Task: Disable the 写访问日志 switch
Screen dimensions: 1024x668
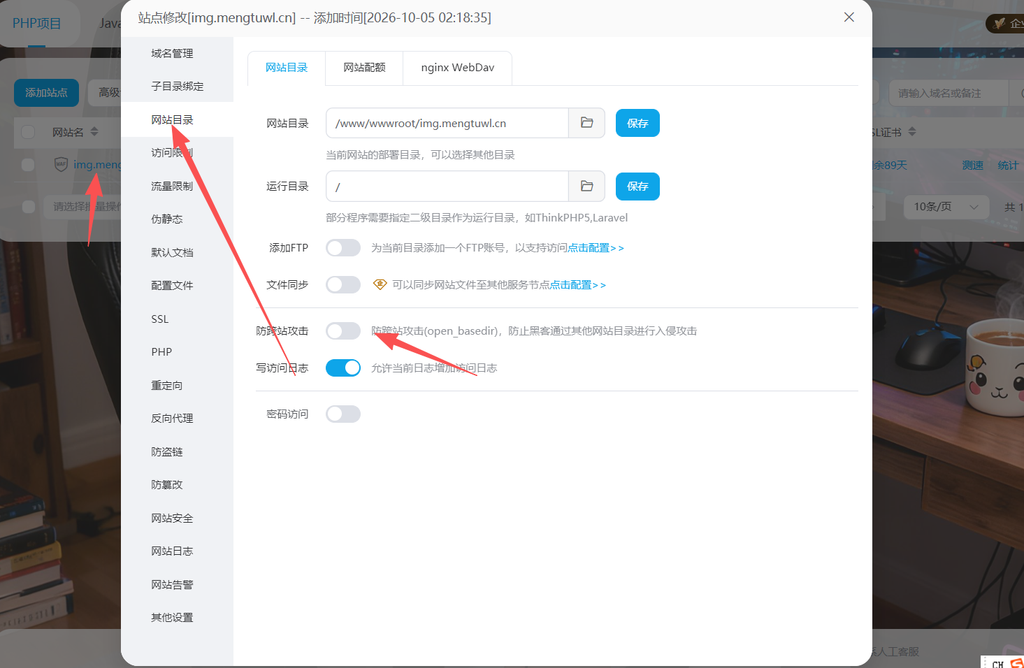Action: point(343,368)
